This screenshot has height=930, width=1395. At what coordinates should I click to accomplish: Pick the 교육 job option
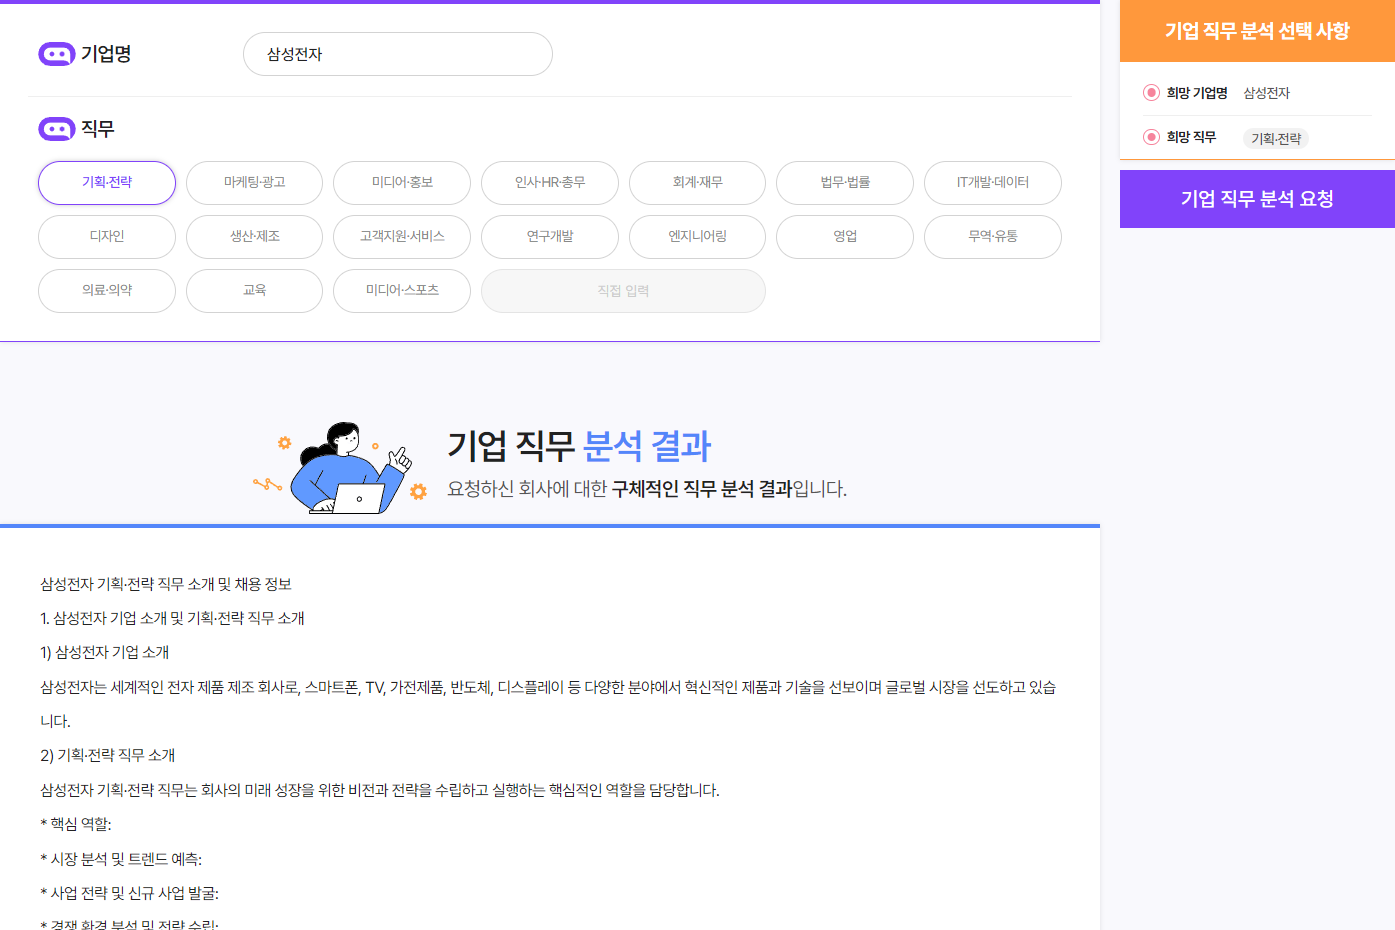click(x=254, y=291)
